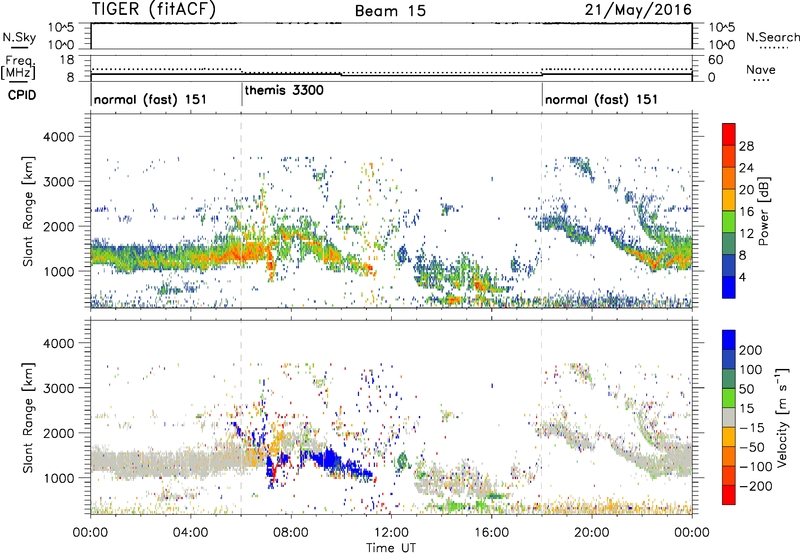Select the Velocity [m s-1] colorbar title
The image size is (800, 554).
(782, 417)
